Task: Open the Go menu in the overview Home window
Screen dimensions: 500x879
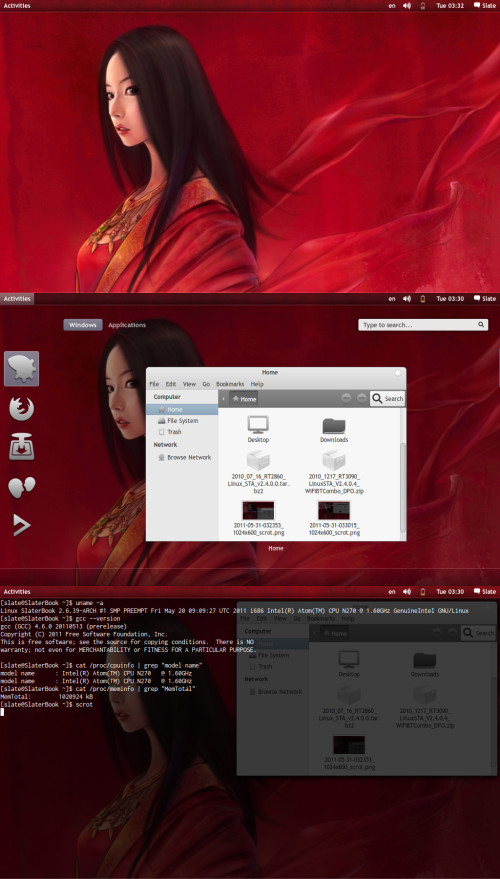Action: (206, 384)
